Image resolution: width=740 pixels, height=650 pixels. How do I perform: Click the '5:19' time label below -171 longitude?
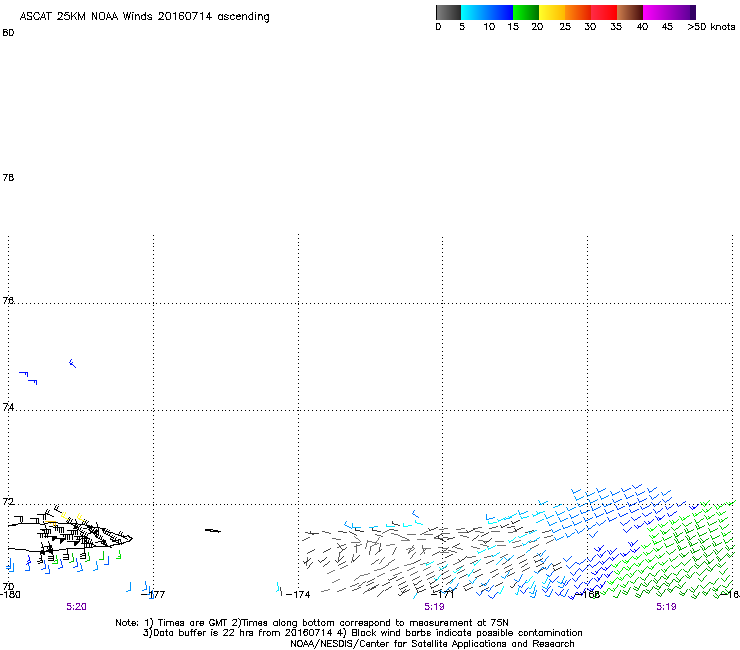[x=434, y=607]
